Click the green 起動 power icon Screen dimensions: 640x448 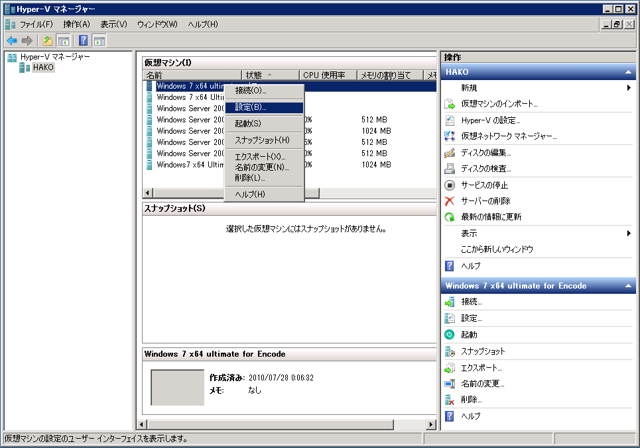pyautogui.click(x=449, y=335)
